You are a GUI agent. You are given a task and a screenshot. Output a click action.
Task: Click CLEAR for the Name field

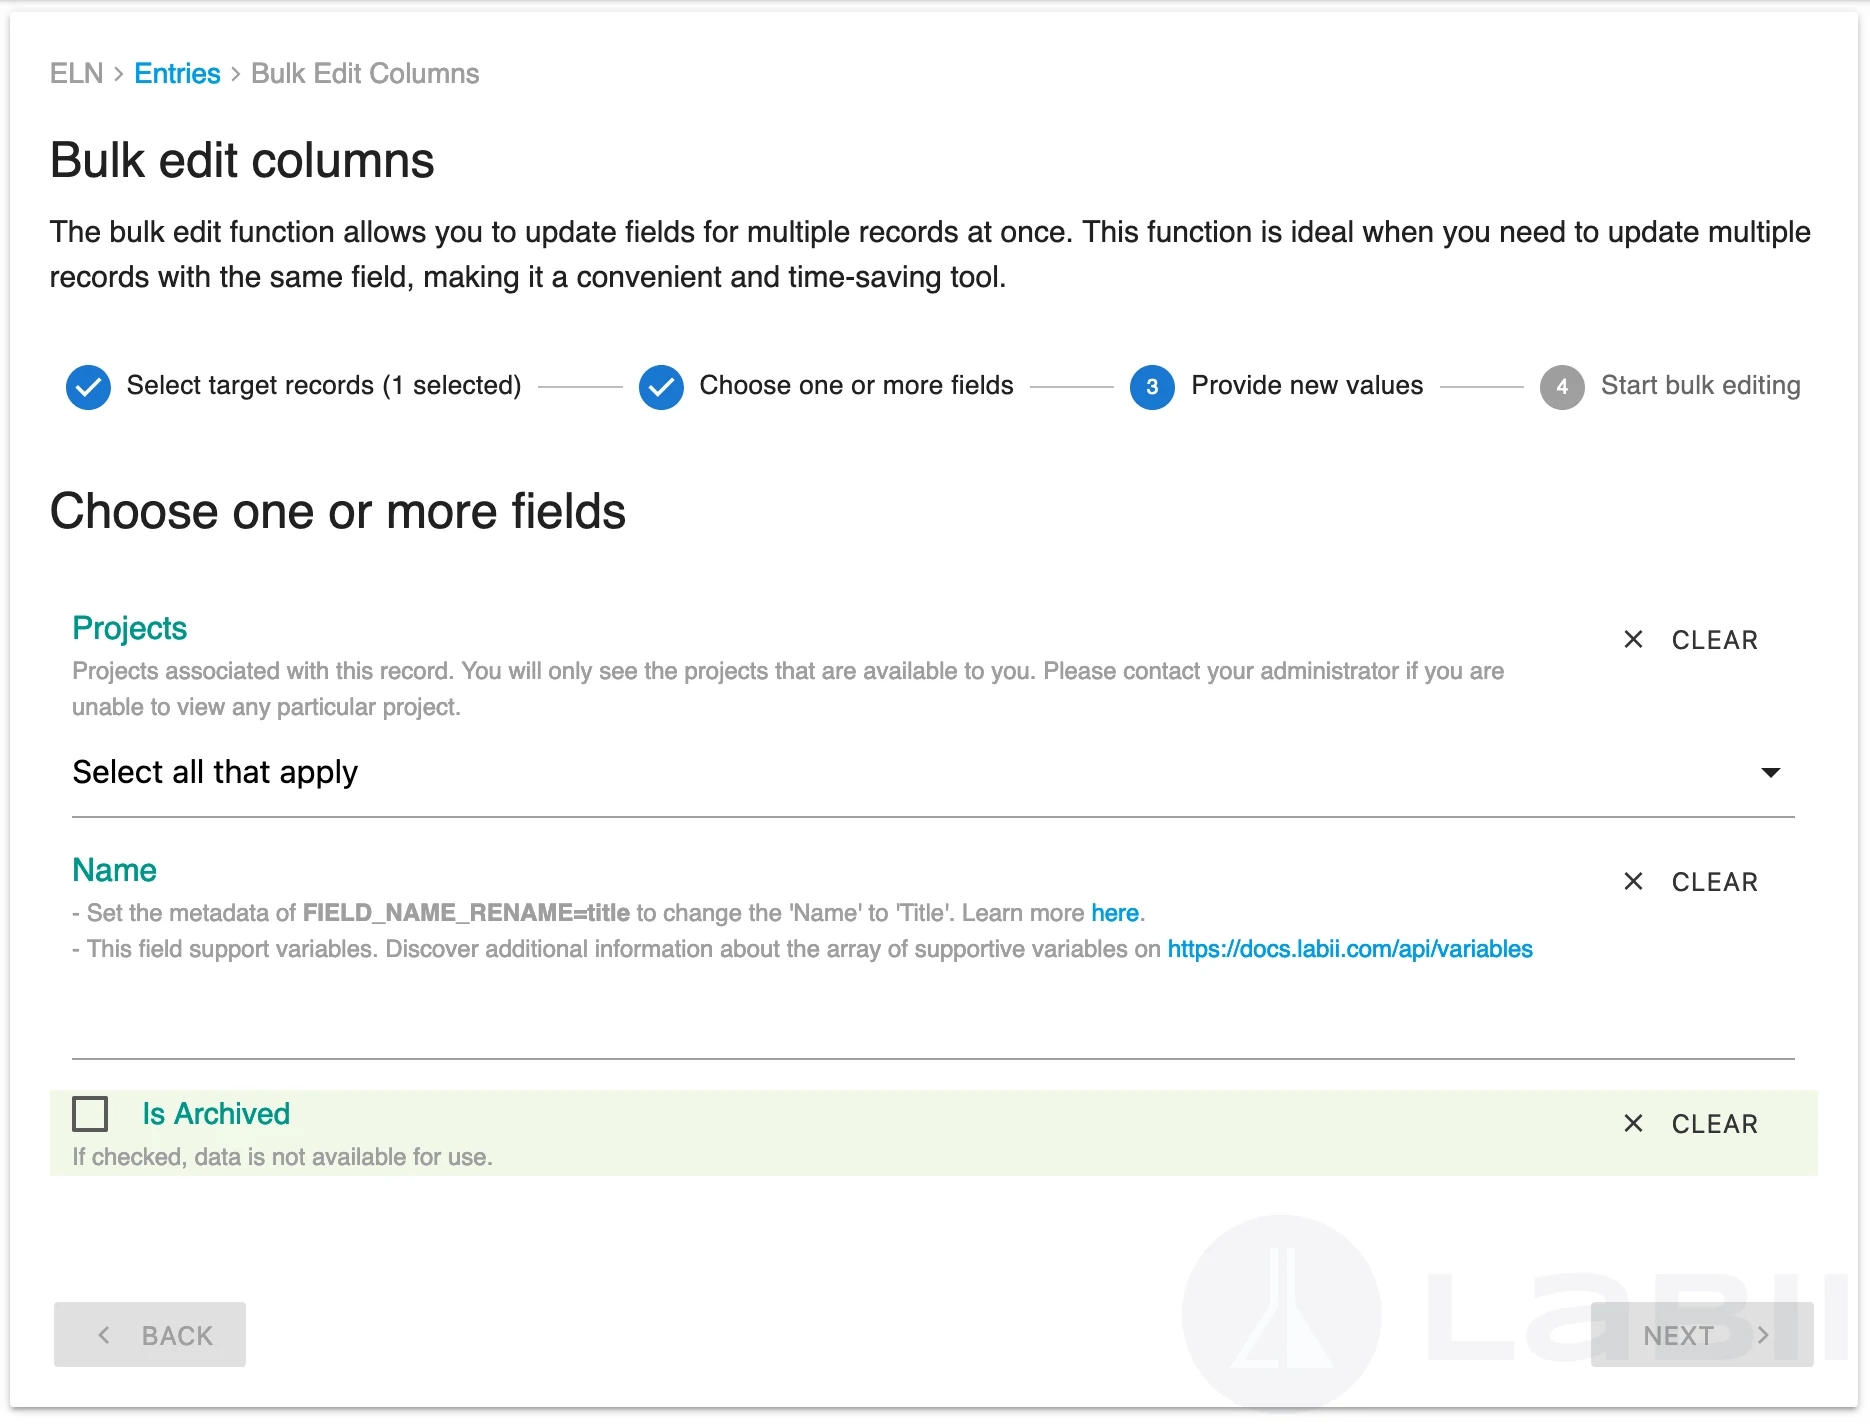click(1714, 882)
